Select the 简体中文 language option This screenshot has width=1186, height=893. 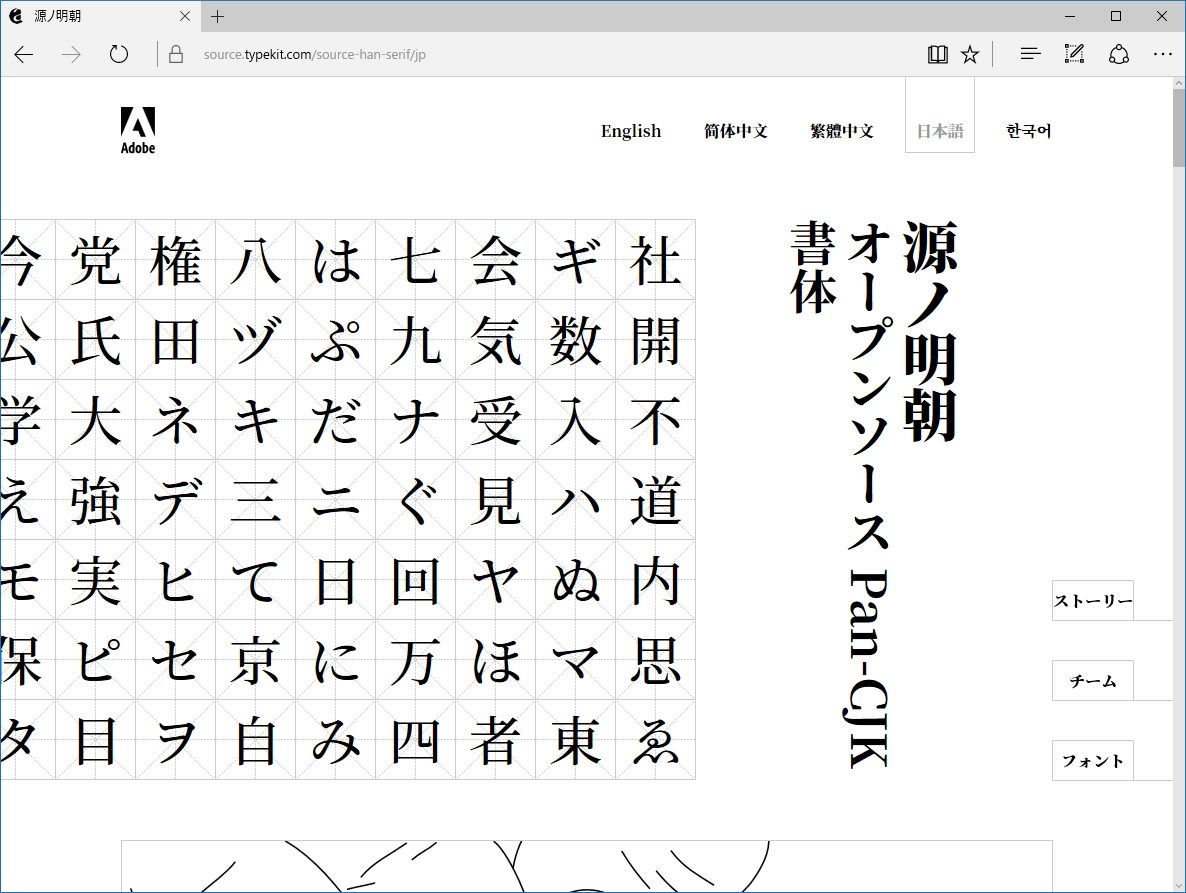click(736, 131)
